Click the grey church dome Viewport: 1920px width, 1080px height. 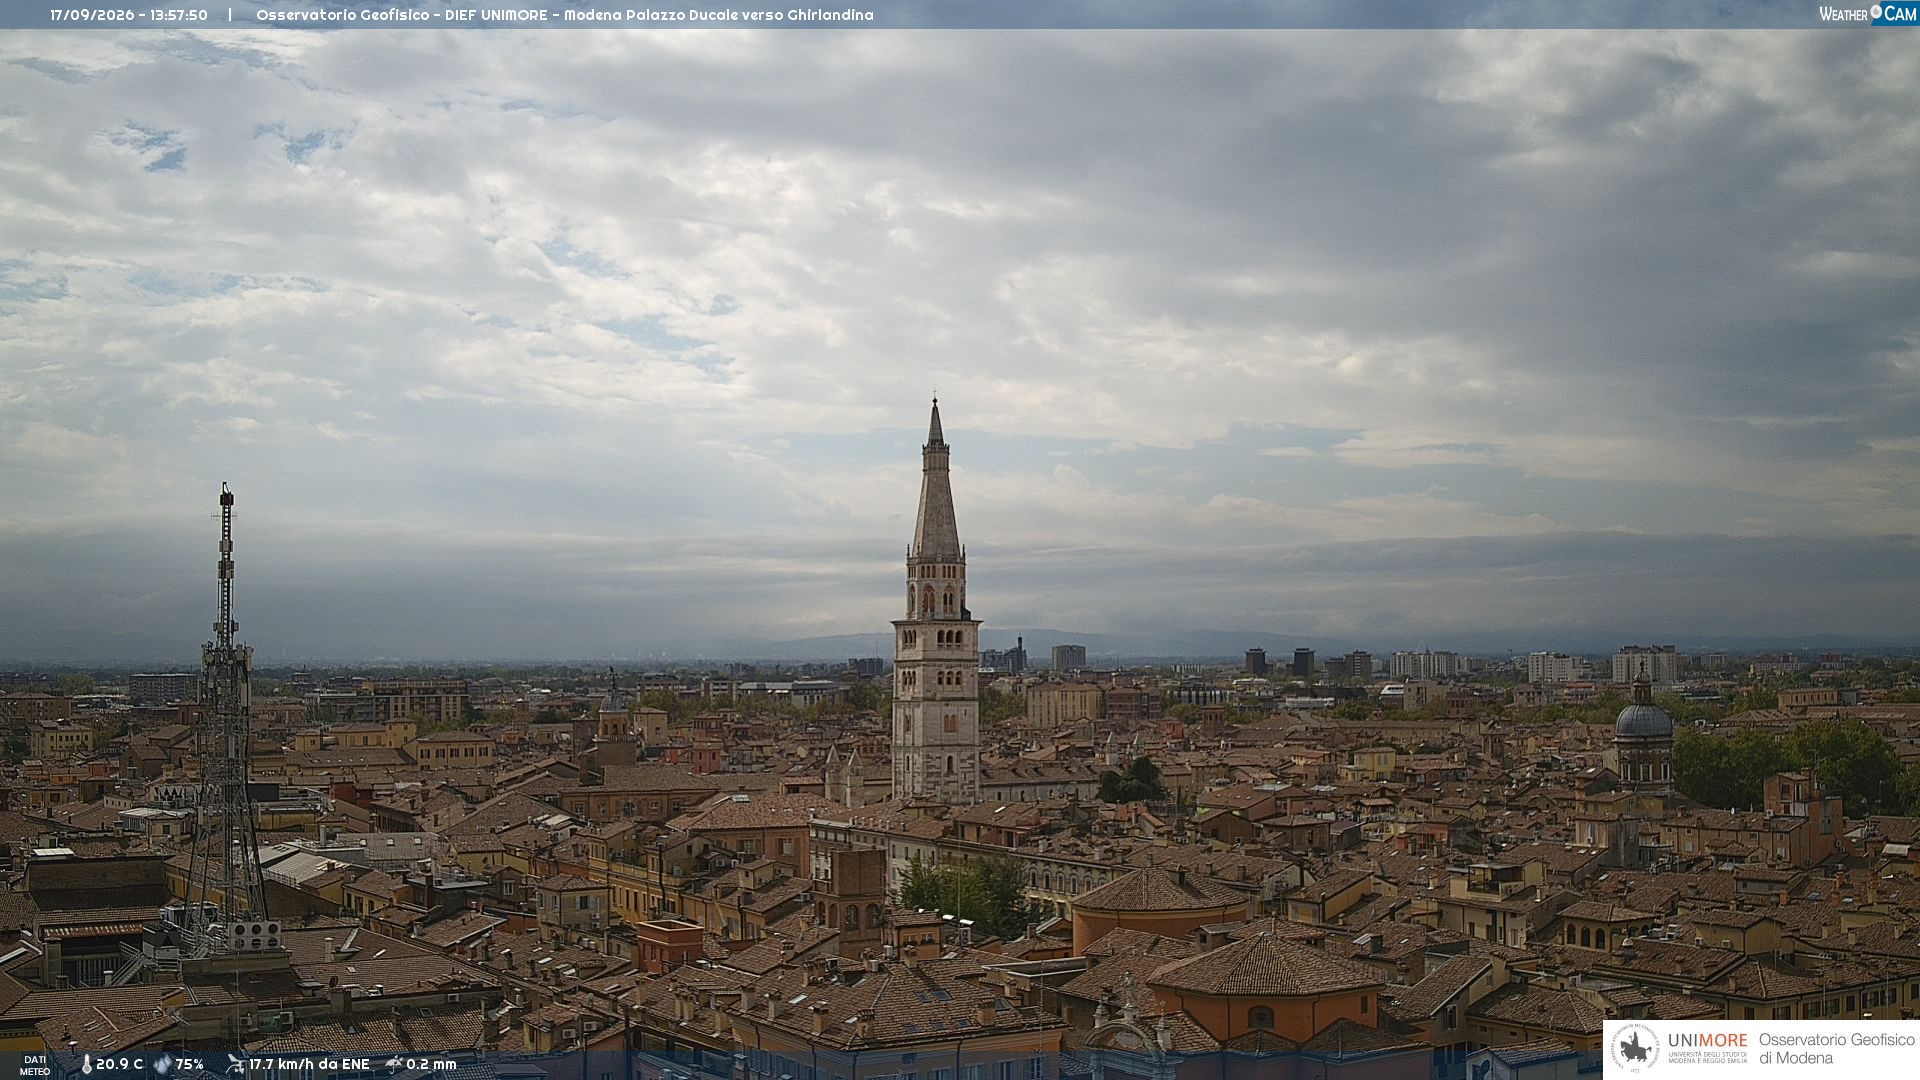(x=1643, y=719)
